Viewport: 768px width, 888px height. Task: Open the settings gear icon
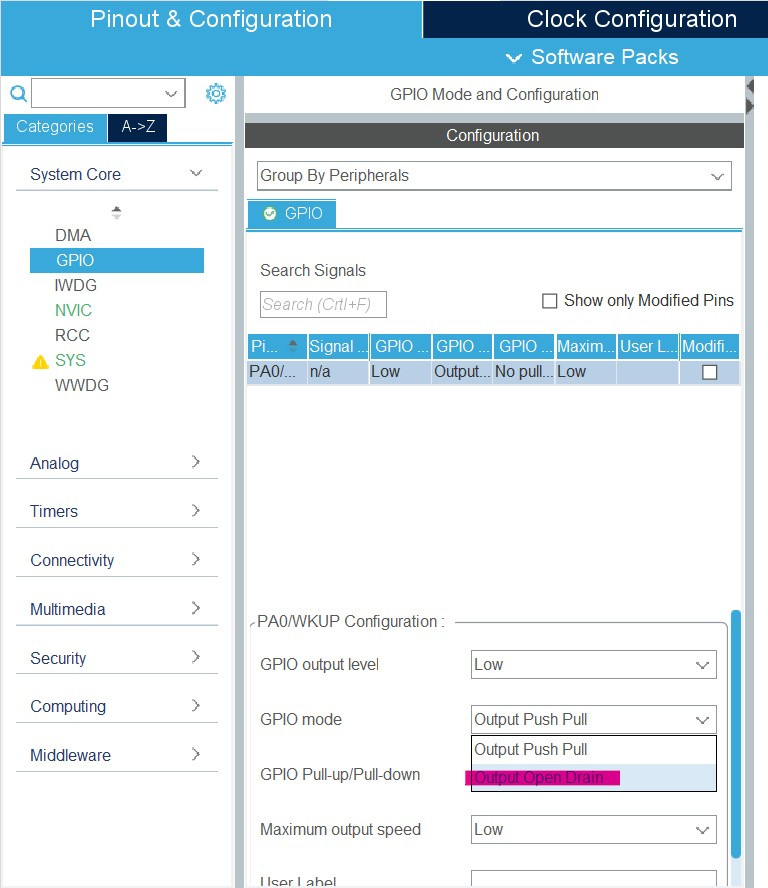[216, 93]
